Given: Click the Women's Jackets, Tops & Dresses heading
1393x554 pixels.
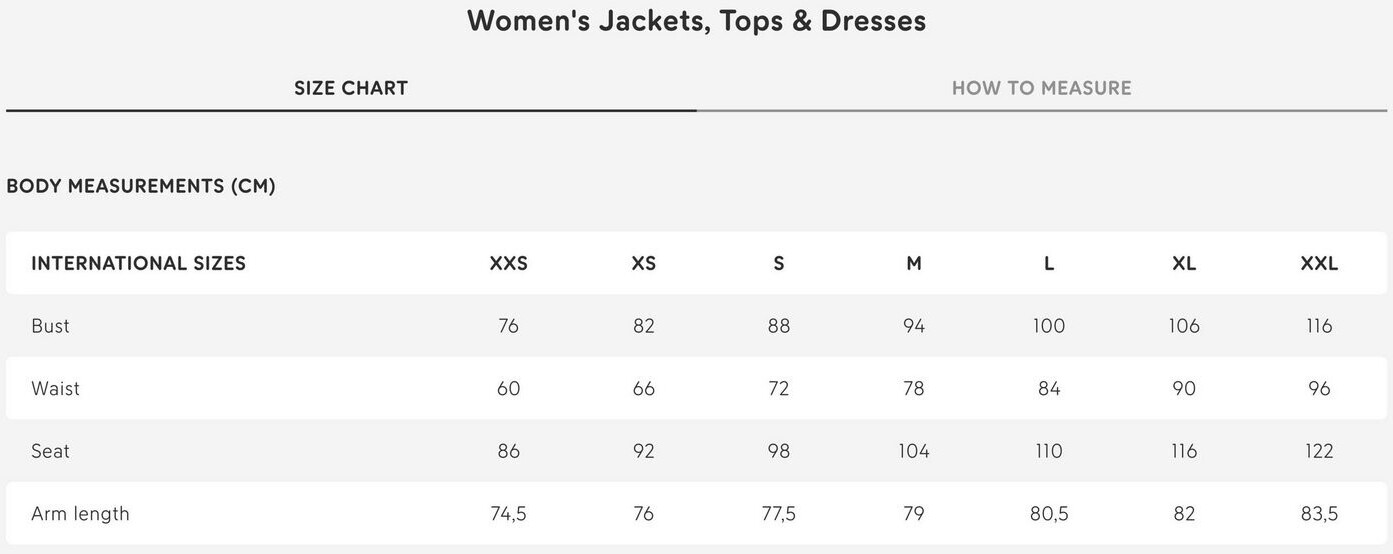Looking at the screenshot, I should pyautogui.click(x=696, y=21).
